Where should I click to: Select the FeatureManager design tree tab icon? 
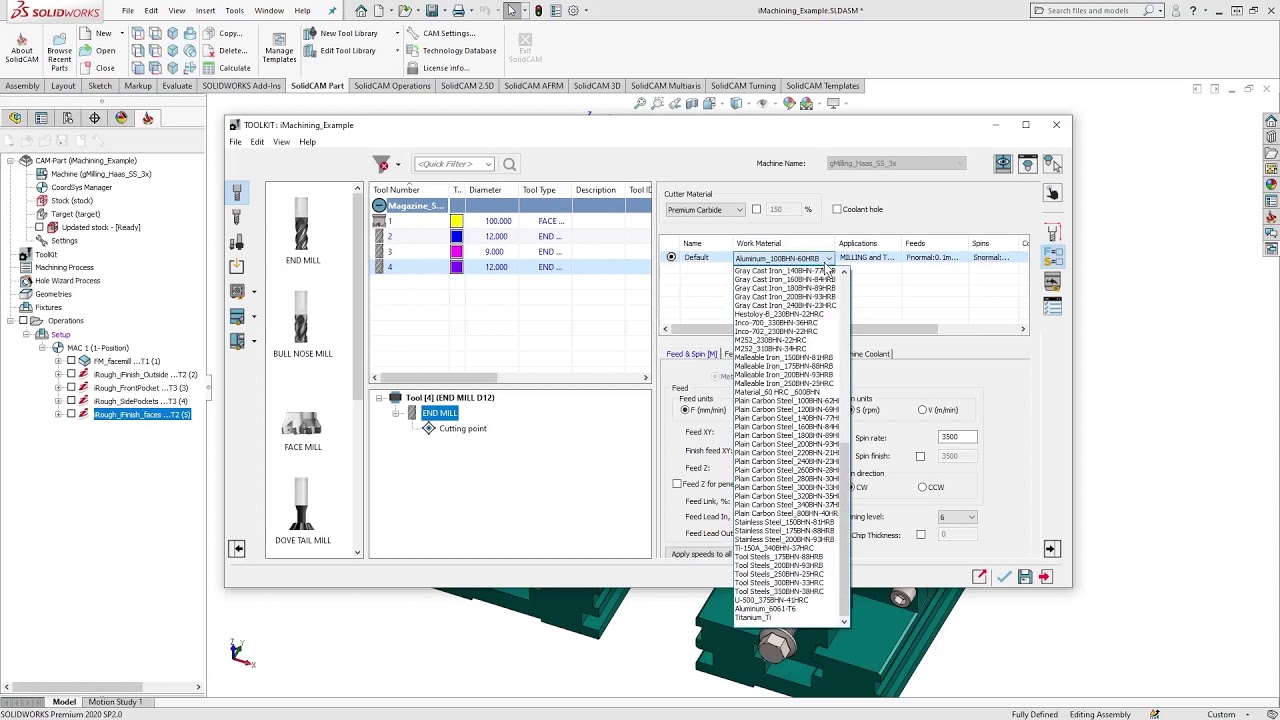(16, 118)
